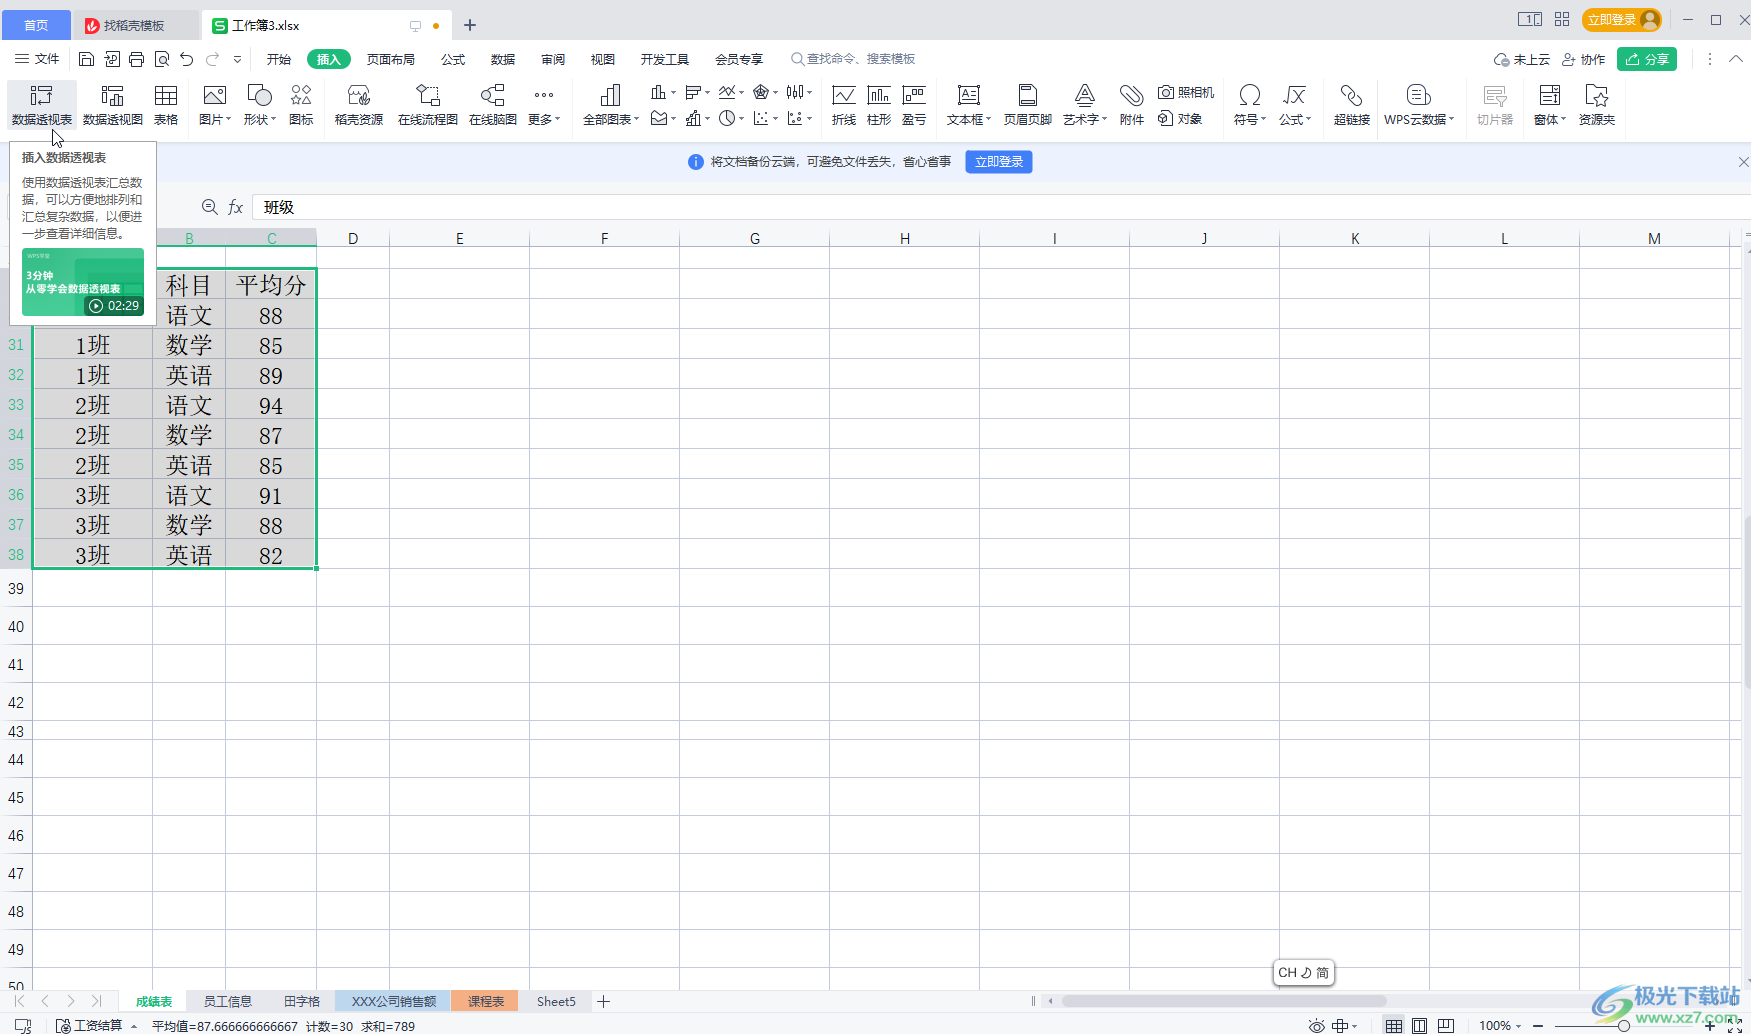
Task: Click the horizontal scrollbar thumb
Action: pyautogui.click(x=1224, y=1001)
